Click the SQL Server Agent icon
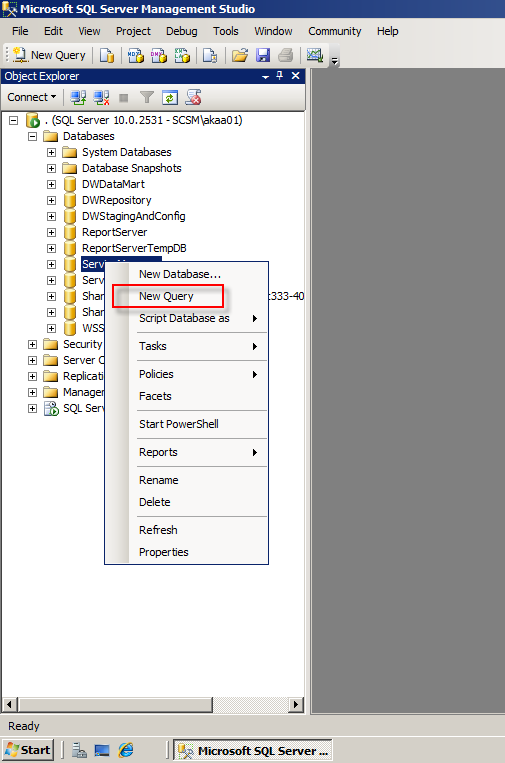This screenshot has height=763, width=505. (51, 408)
